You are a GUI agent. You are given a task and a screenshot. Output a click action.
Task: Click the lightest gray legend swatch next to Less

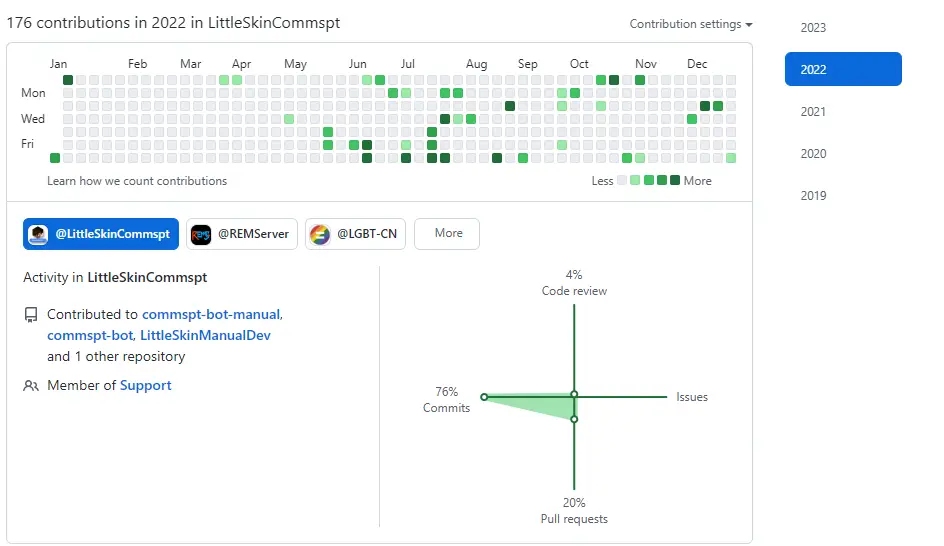pyautogui.click(x=622, y=180)
